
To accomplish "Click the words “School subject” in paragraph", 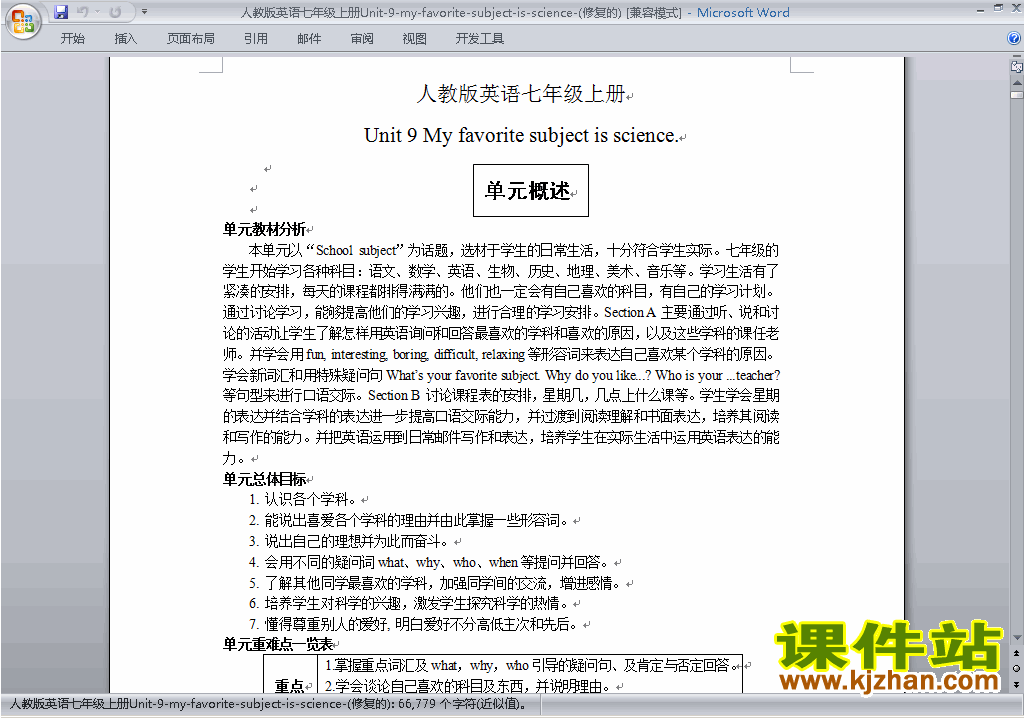I will coord(355,250).
